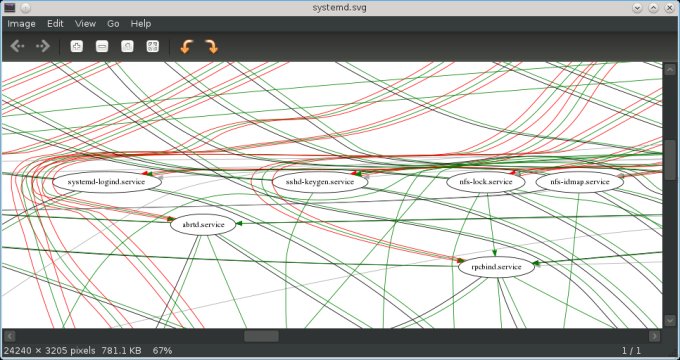Click the abrtd.service node
Image resolution: width=680 pixels, height=360 pixels.
(x=203, y=225)
